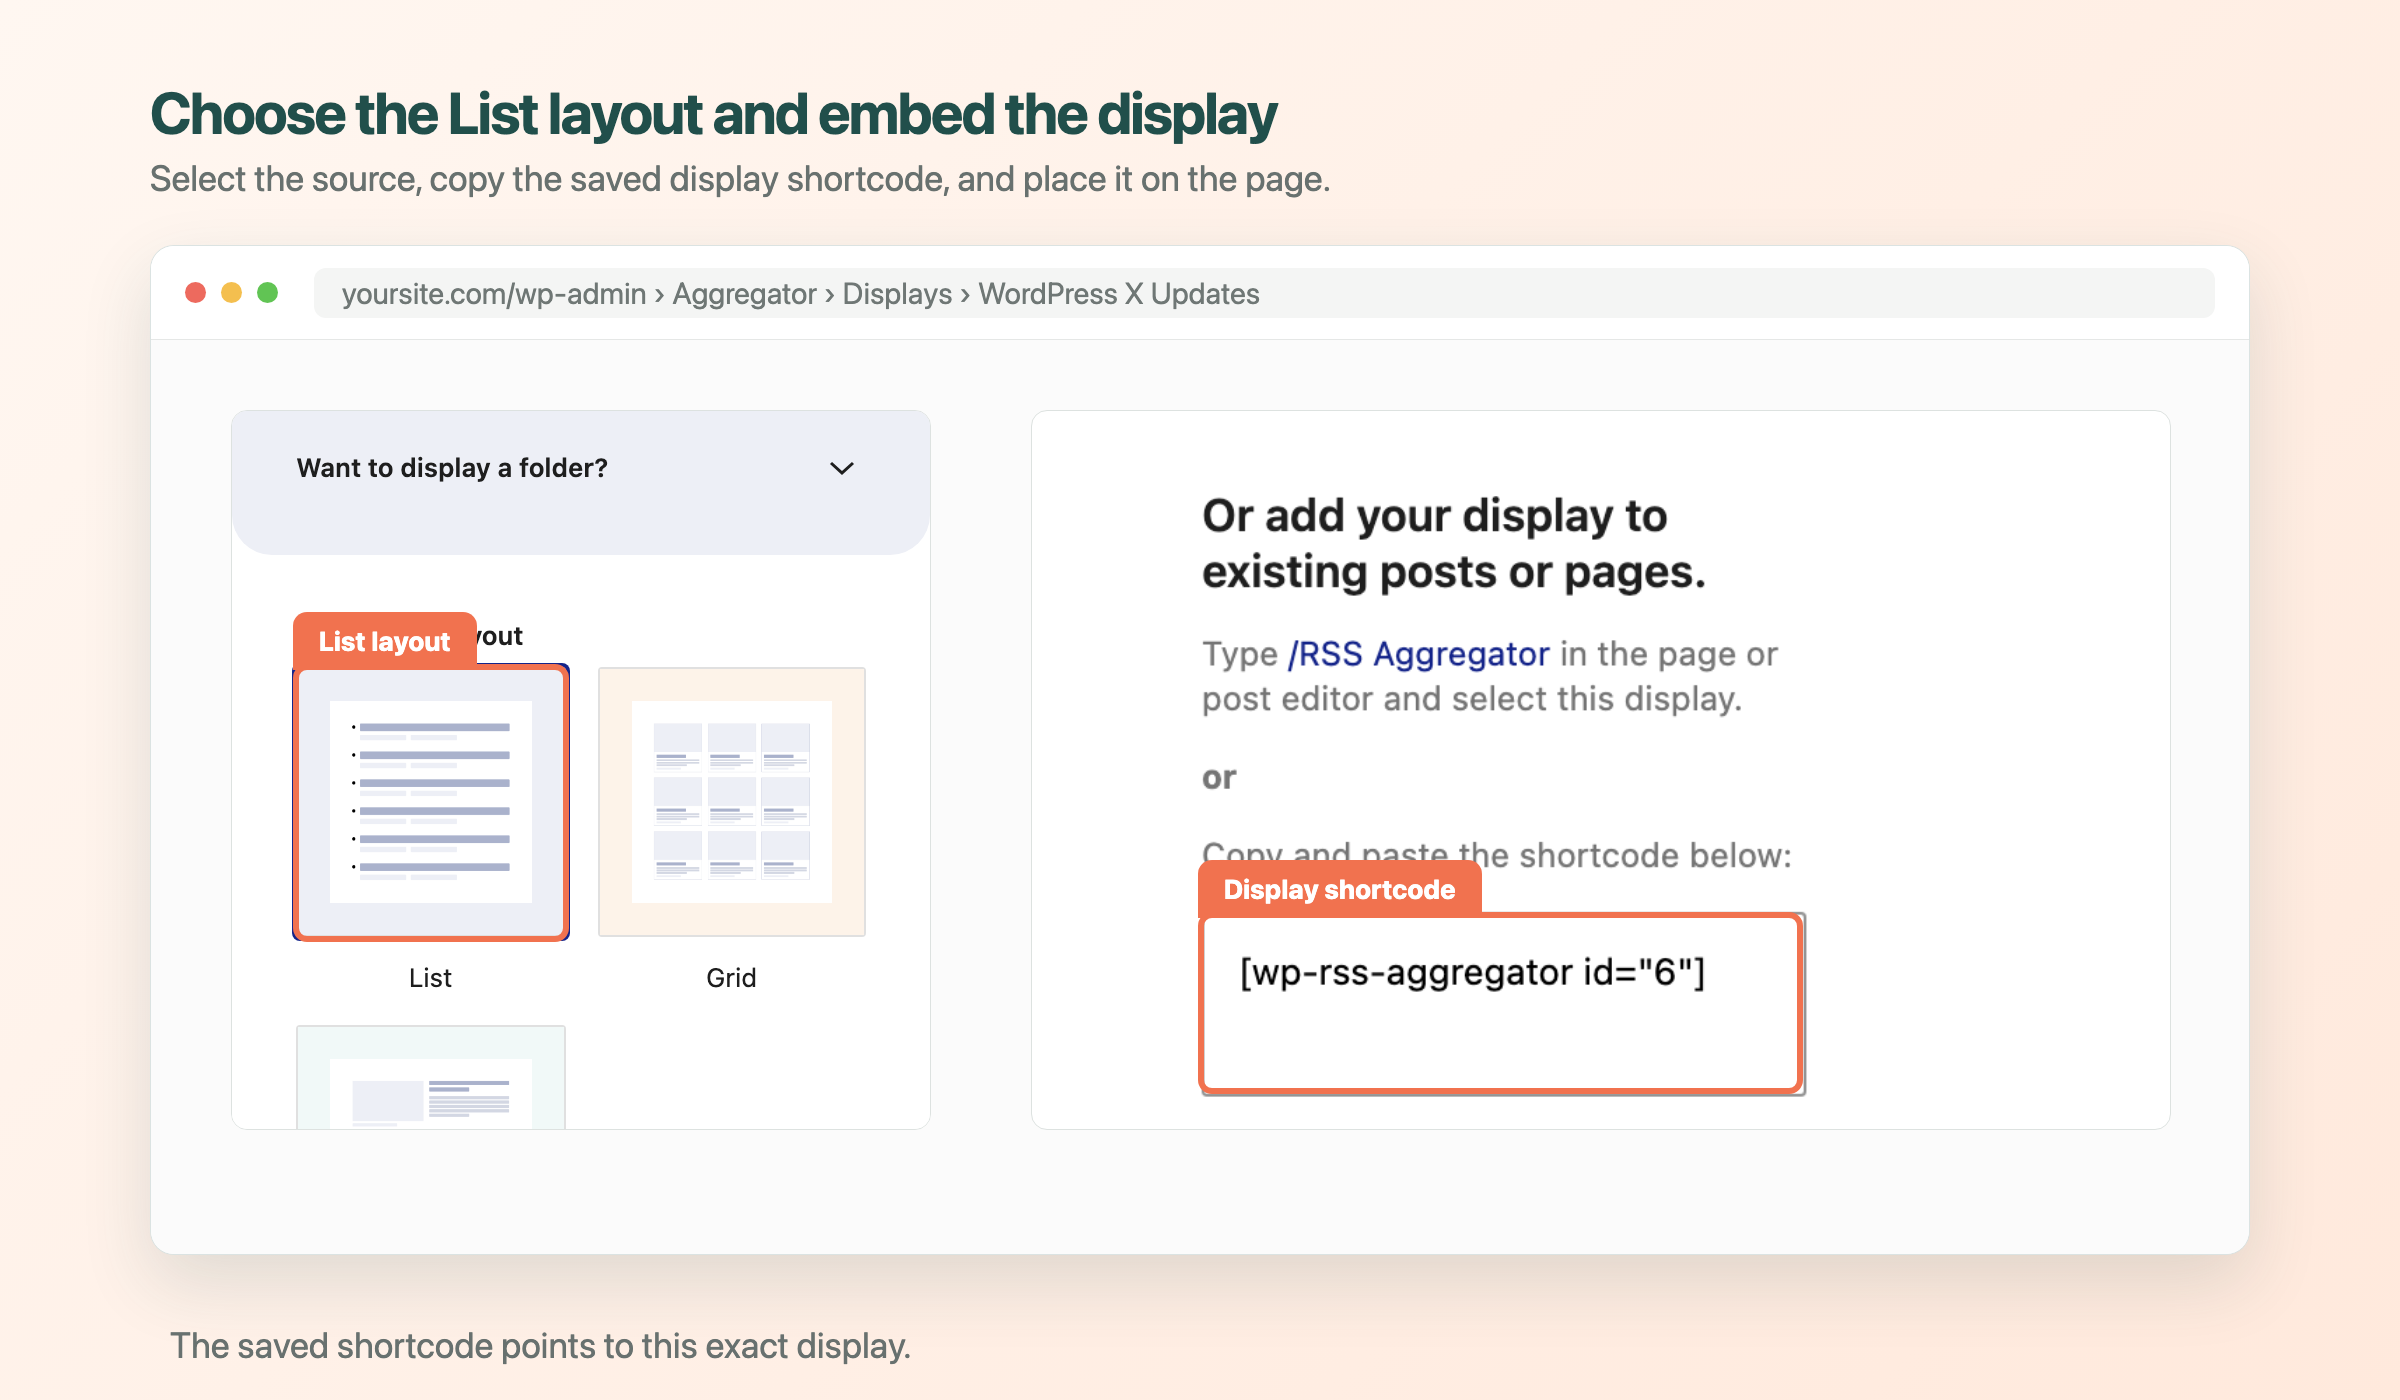2400x1400 pixels.
Task: Click the browser address bar breadcrumb
Action: pos(1264,293)
